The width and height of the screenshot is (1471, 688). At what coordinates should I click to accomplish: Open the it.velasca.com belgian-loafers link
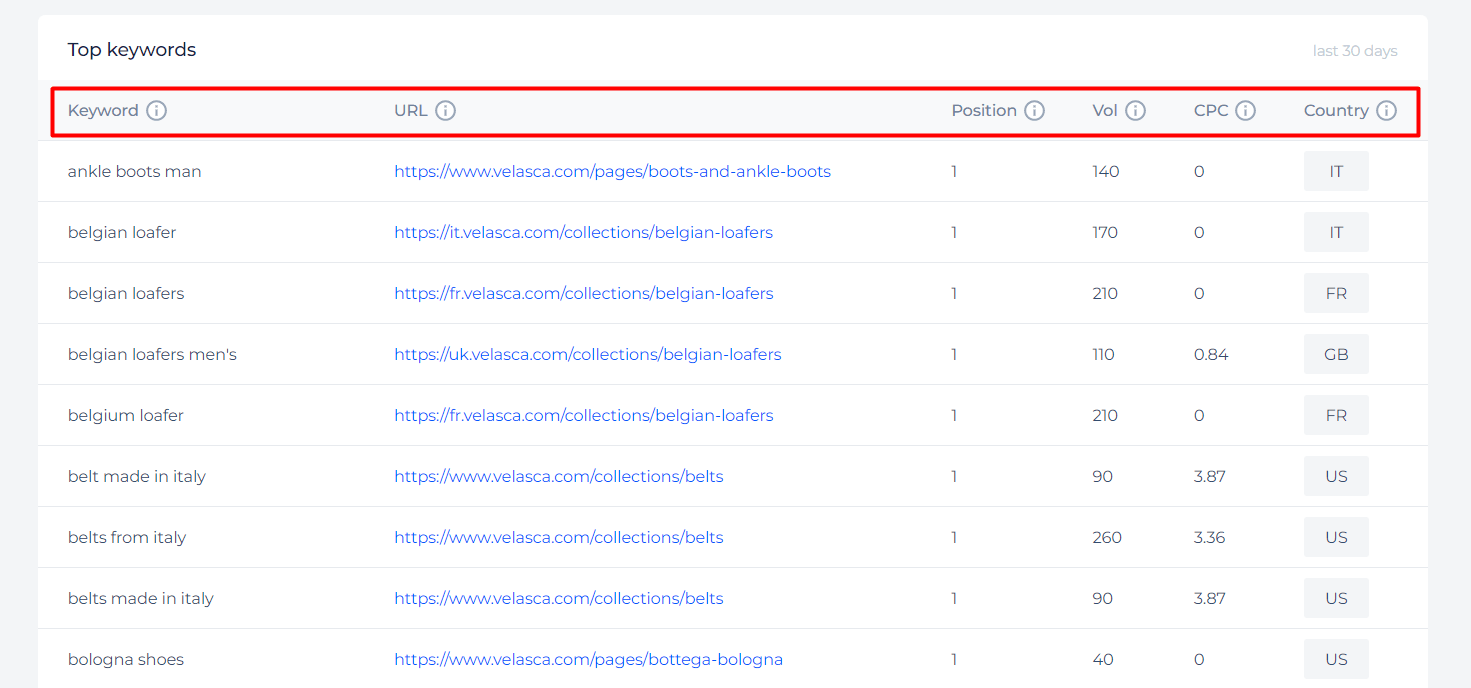[583, 232]
